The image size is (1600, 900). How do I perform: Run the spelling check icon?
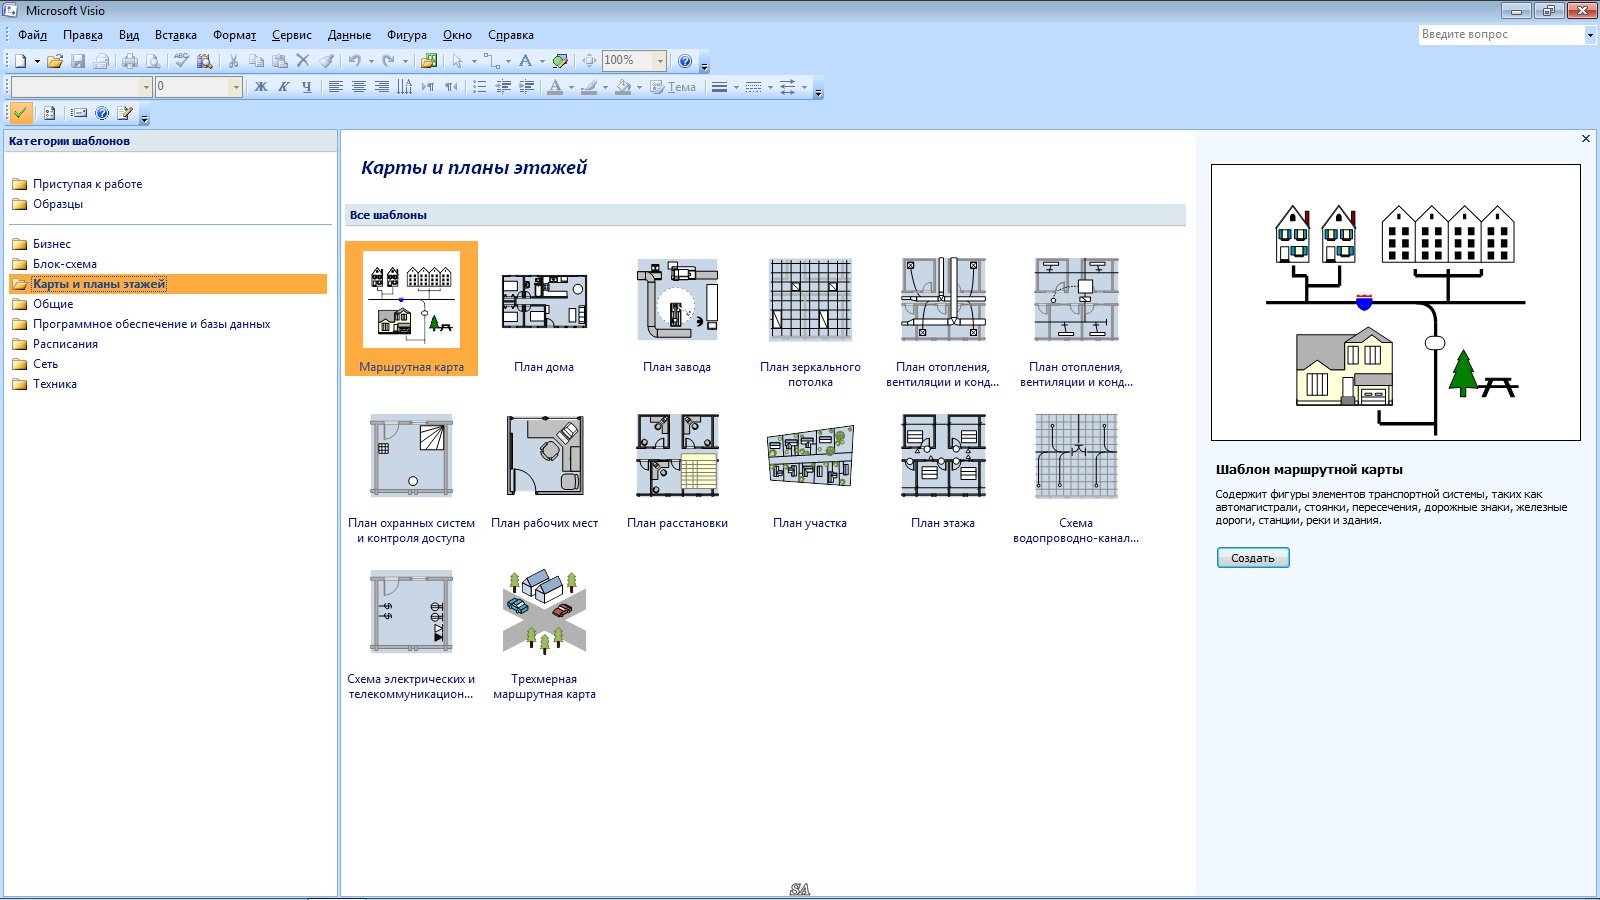(x=181, y=61)
